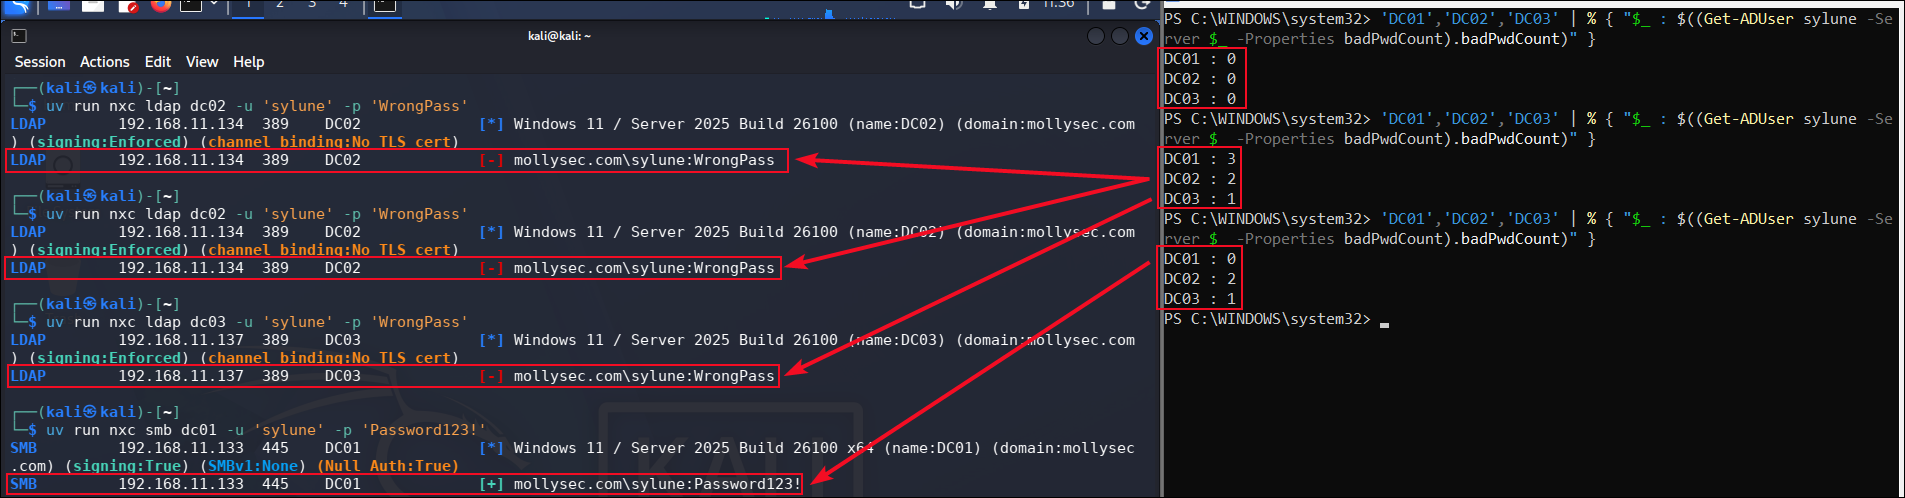The height and width of the screenshot is (498, 1905).
Task: Click 'DC01 : 3' in PowerShell output
Action: click(1200, 159)
